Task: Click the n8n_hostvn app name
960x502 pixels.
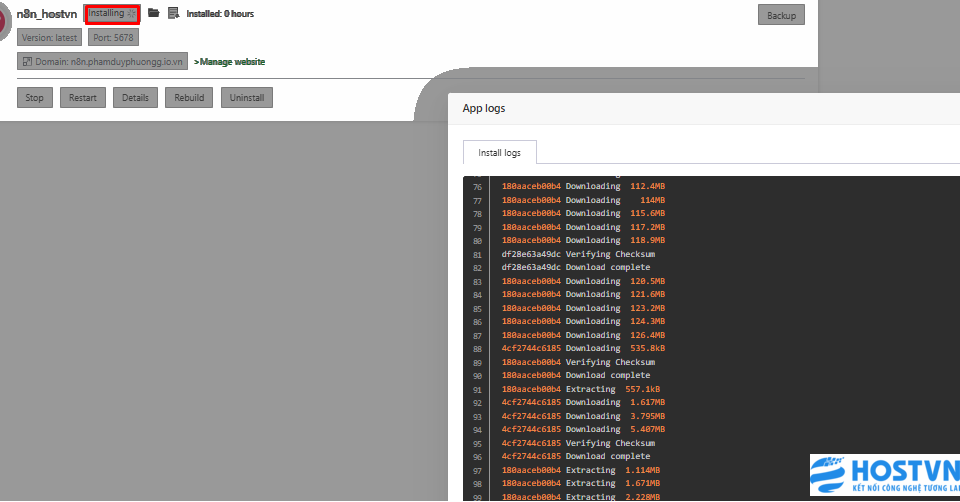Action: point(47,14)
